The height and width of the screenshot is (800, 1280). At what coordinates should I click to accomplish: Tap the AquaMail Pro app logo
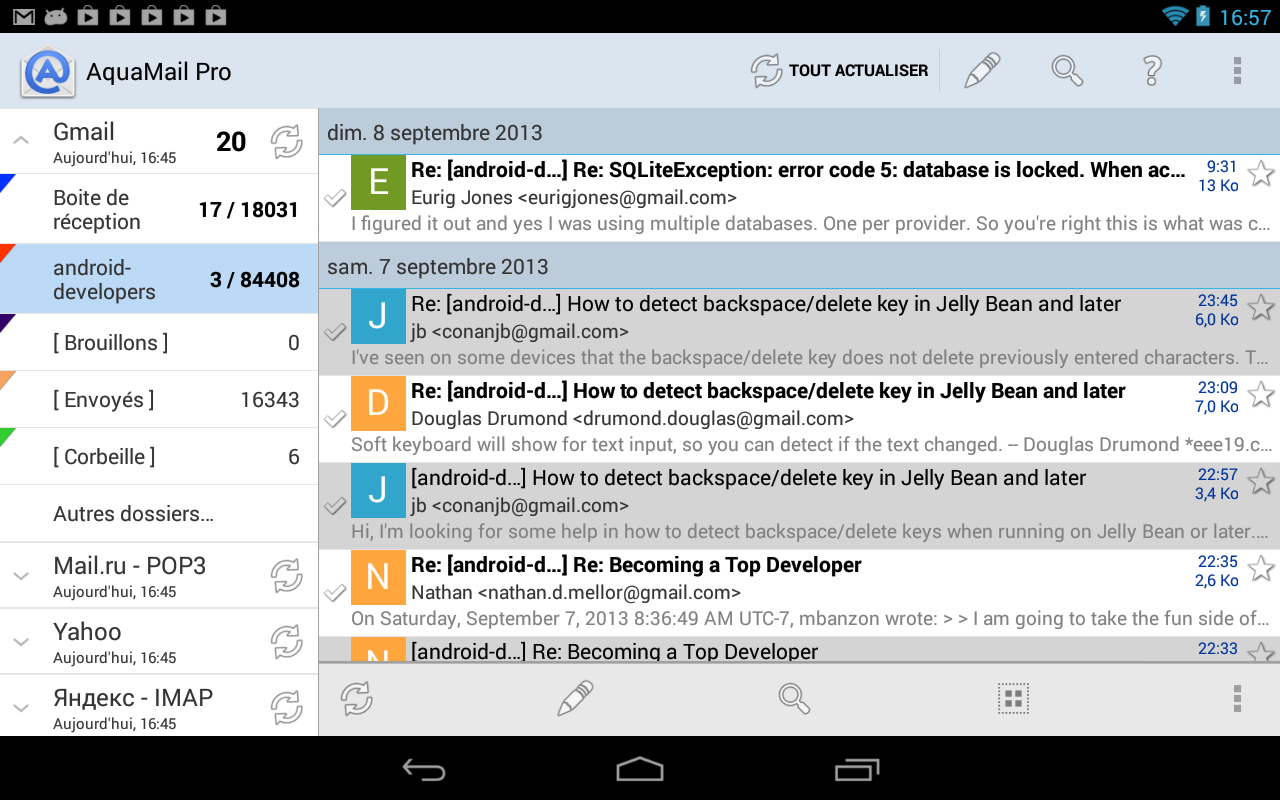tap(47, 72)
